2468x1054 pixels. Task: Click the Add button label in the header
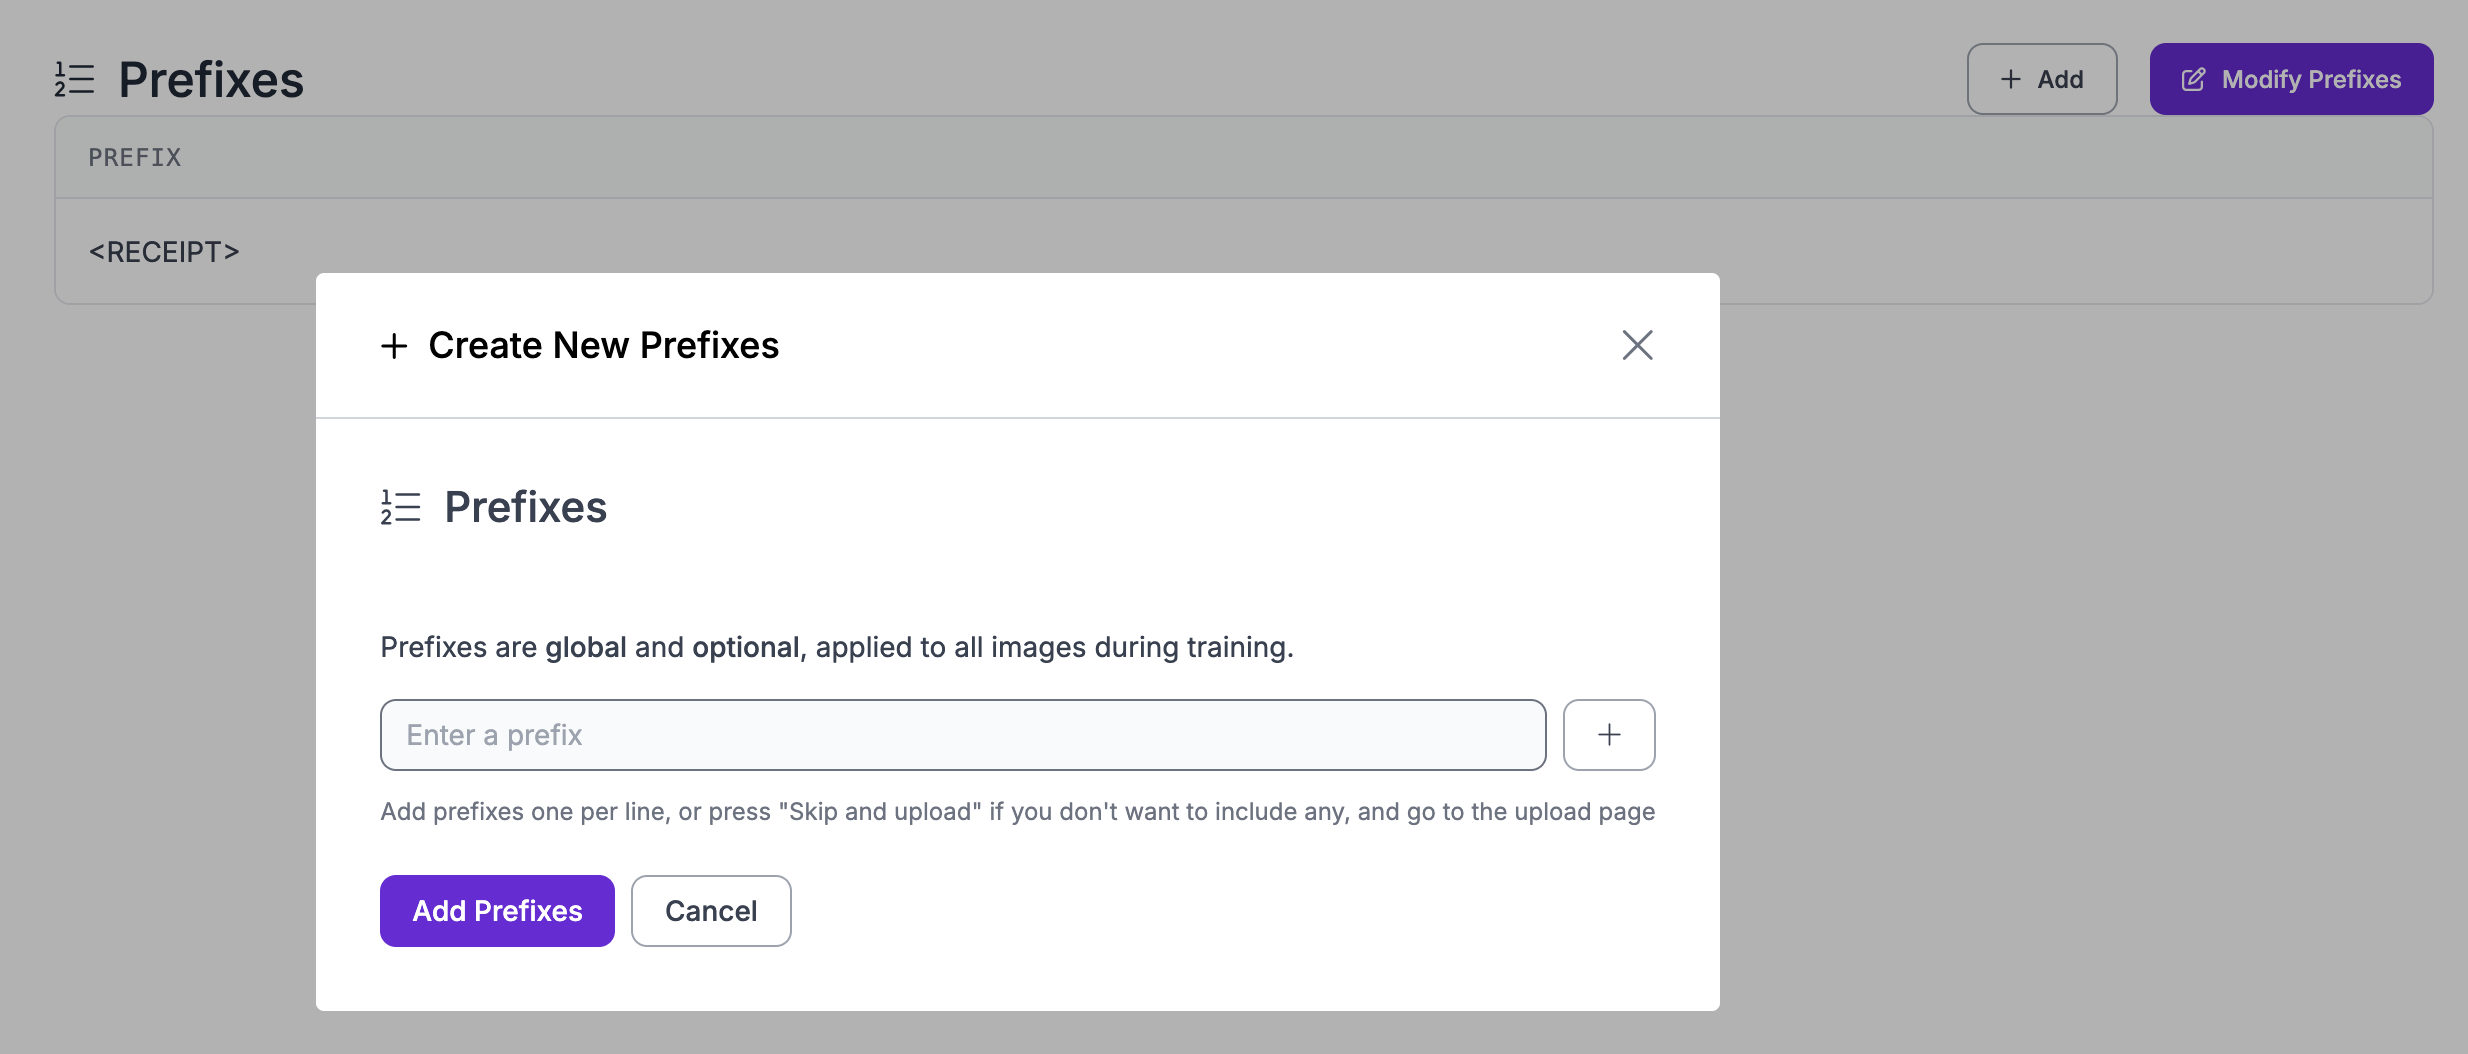click(2060, 79)
